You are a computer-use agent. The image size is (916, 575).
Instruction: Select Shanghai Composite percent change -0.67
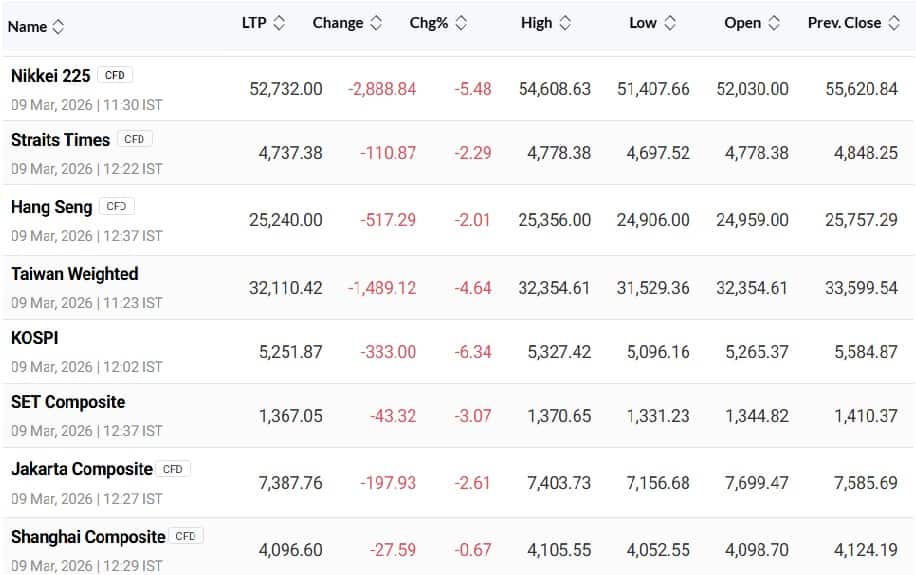(473, 550)
